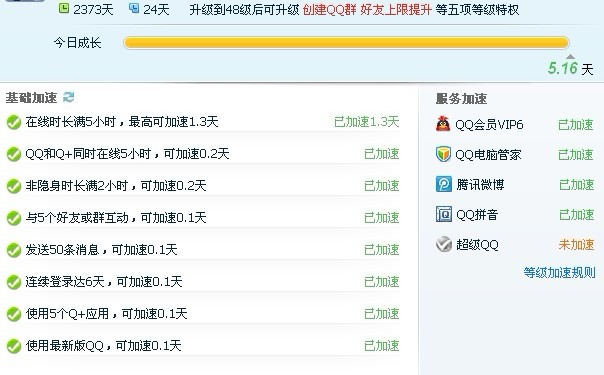
Task: Click 已加速 on the 使用最新版QQ row
Action: click(382, 345)
